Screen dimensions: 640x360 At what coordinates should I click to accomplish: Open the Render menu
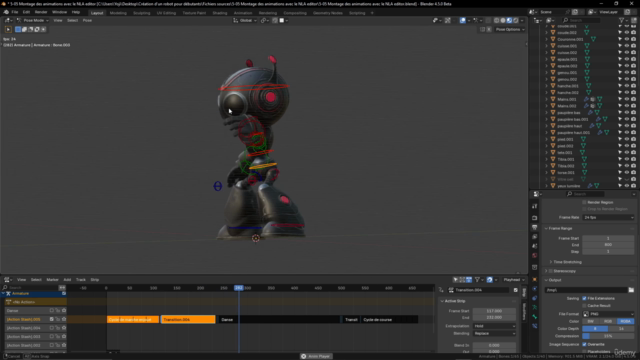(41, 12)
